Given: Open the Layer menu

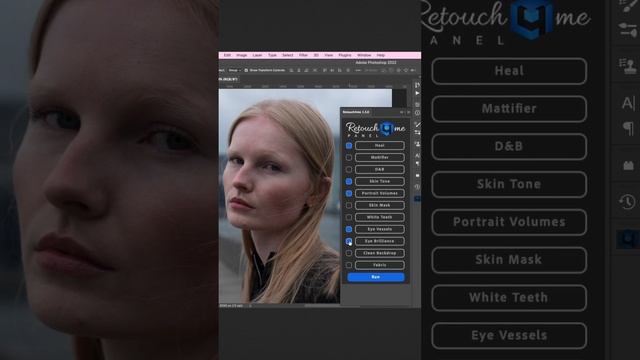Looking at the screenshot, I should (257, 55).
